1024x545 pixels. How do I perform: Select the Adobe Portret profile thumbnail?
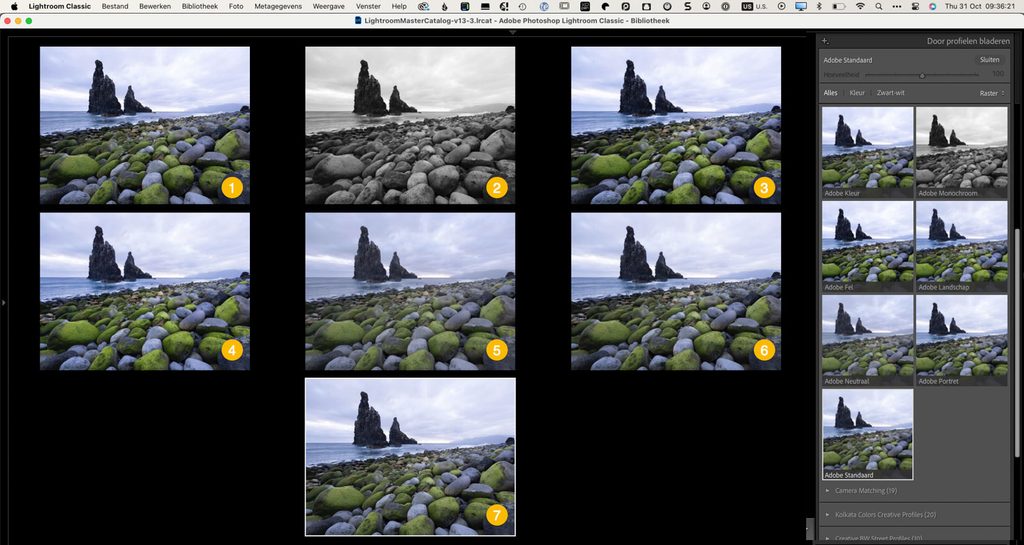click(961, 340)
